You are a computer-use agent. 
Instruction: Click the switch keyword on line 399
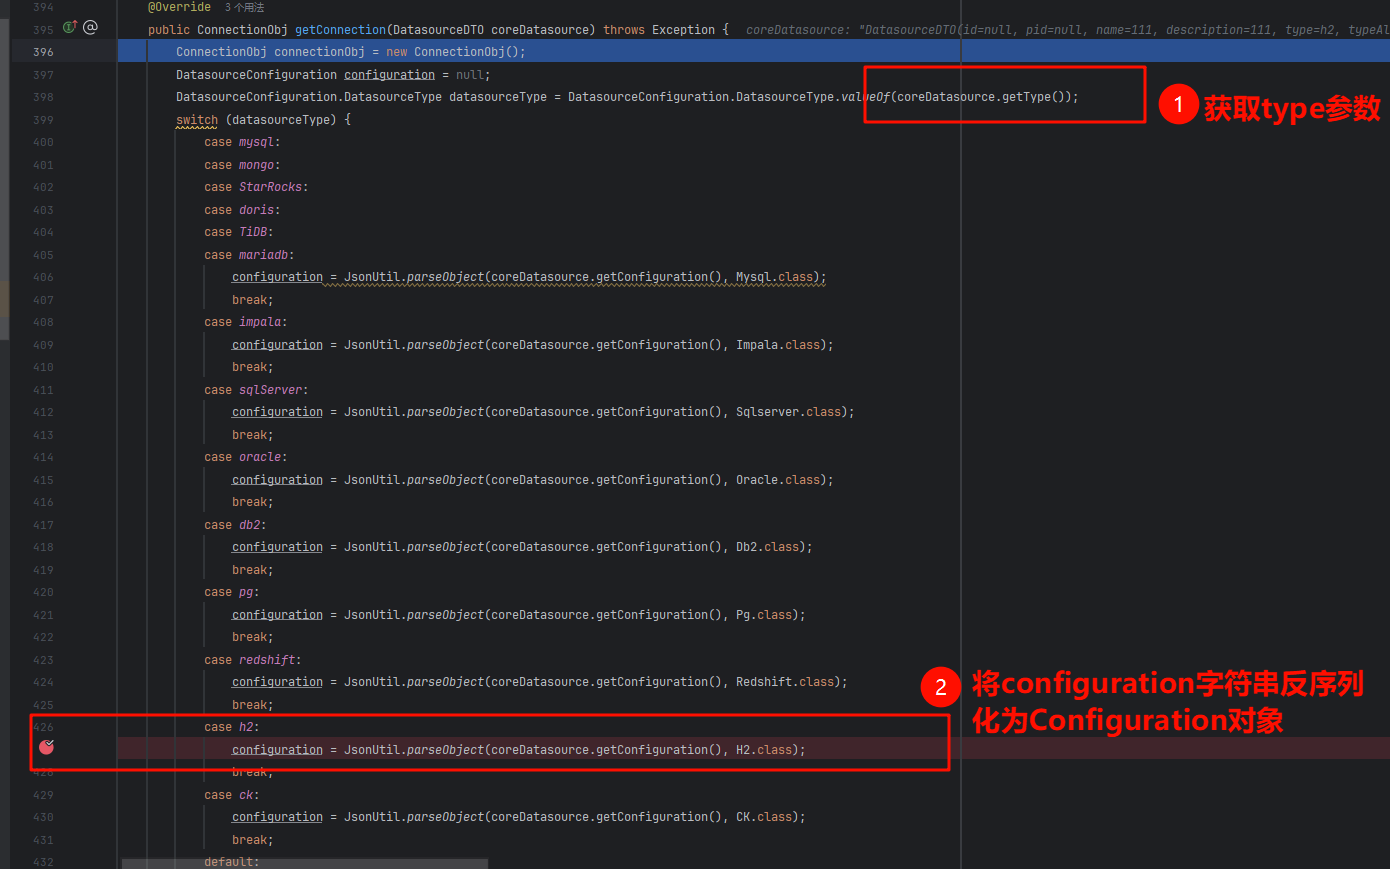click(197, 120)
